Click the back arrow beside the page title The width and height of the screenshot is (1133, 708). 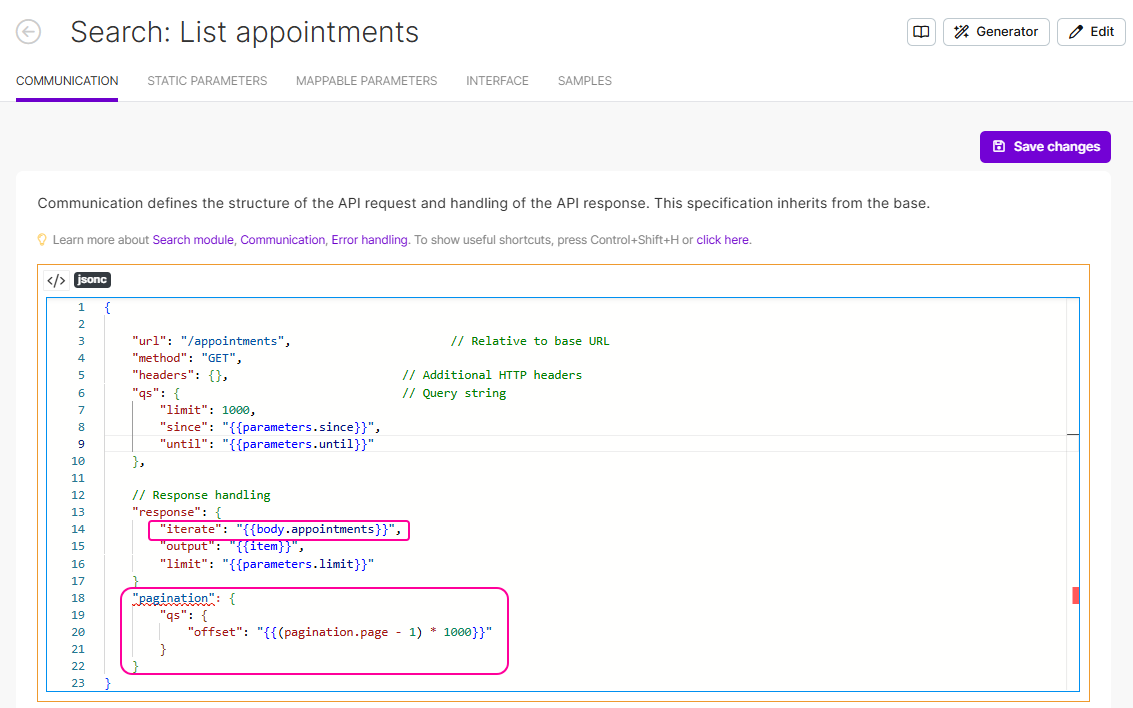pos(28,32)
